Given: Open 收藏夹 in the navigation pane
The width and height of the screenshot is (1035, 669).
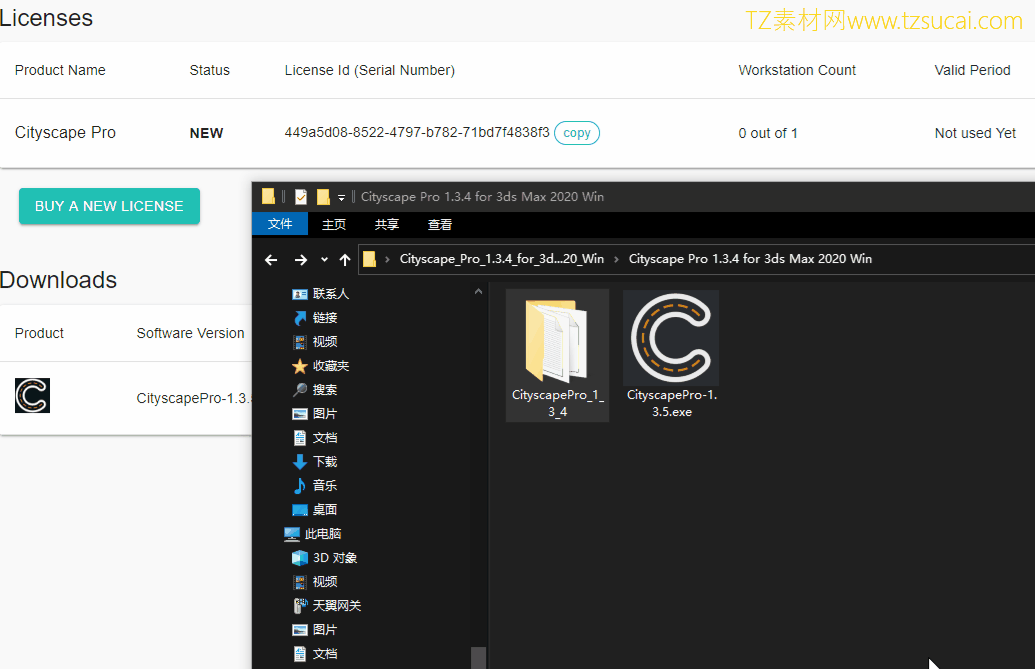Looking at the screenshot, I should click(x=321, y=366).
